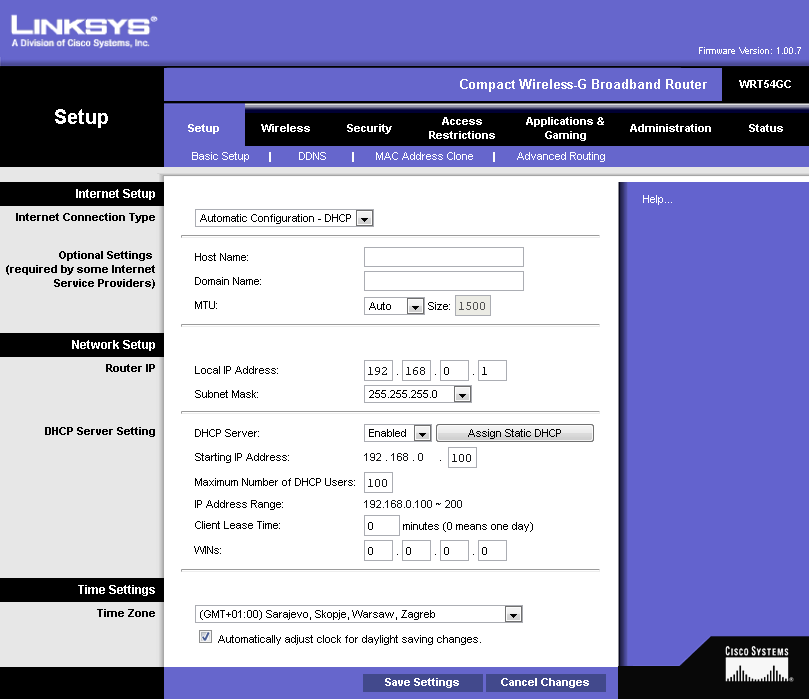Switch to the Security tab

pyautogui.click(x=368, y=127)
